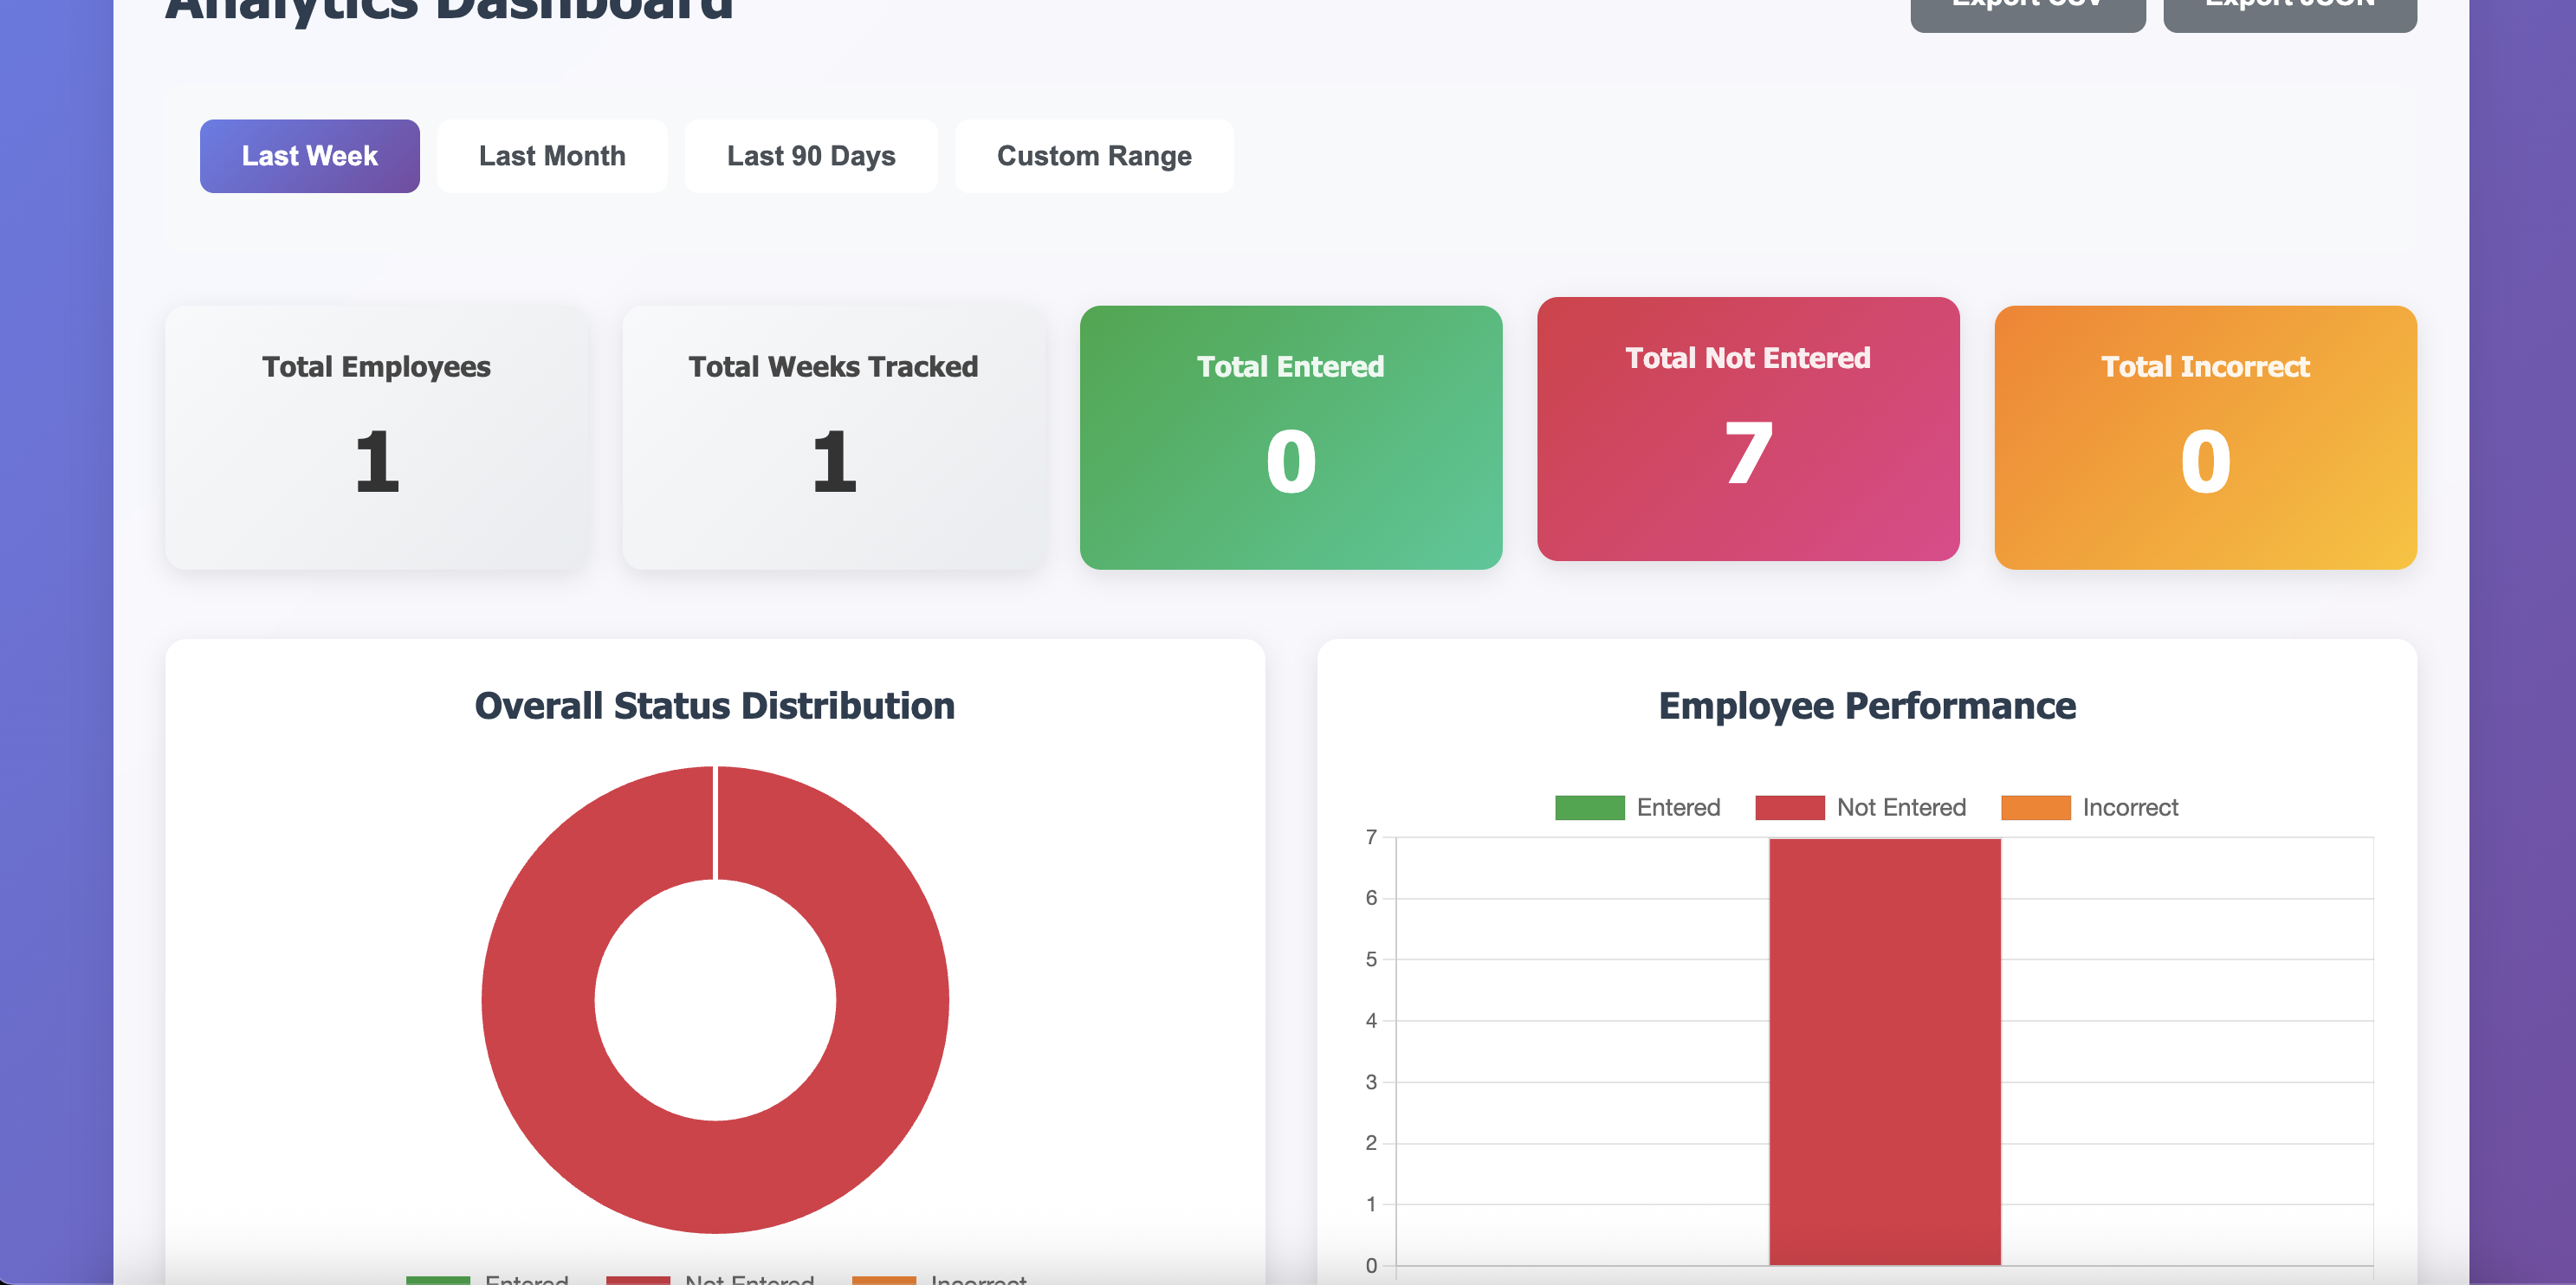Click the red Total Not Entered card
Image resolution: width=2576 pixels, height=1285 pixels.
tap(1747, 429)
